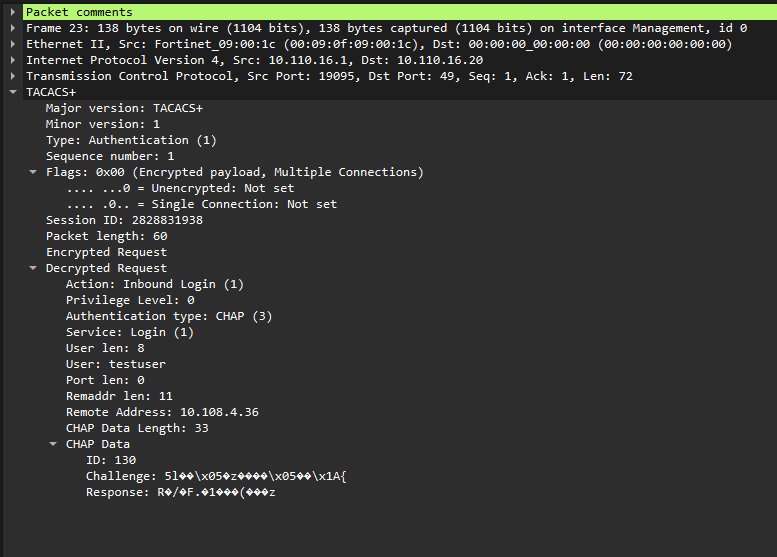Select the Action: Inbound Login (1) field

click(155, 284)
